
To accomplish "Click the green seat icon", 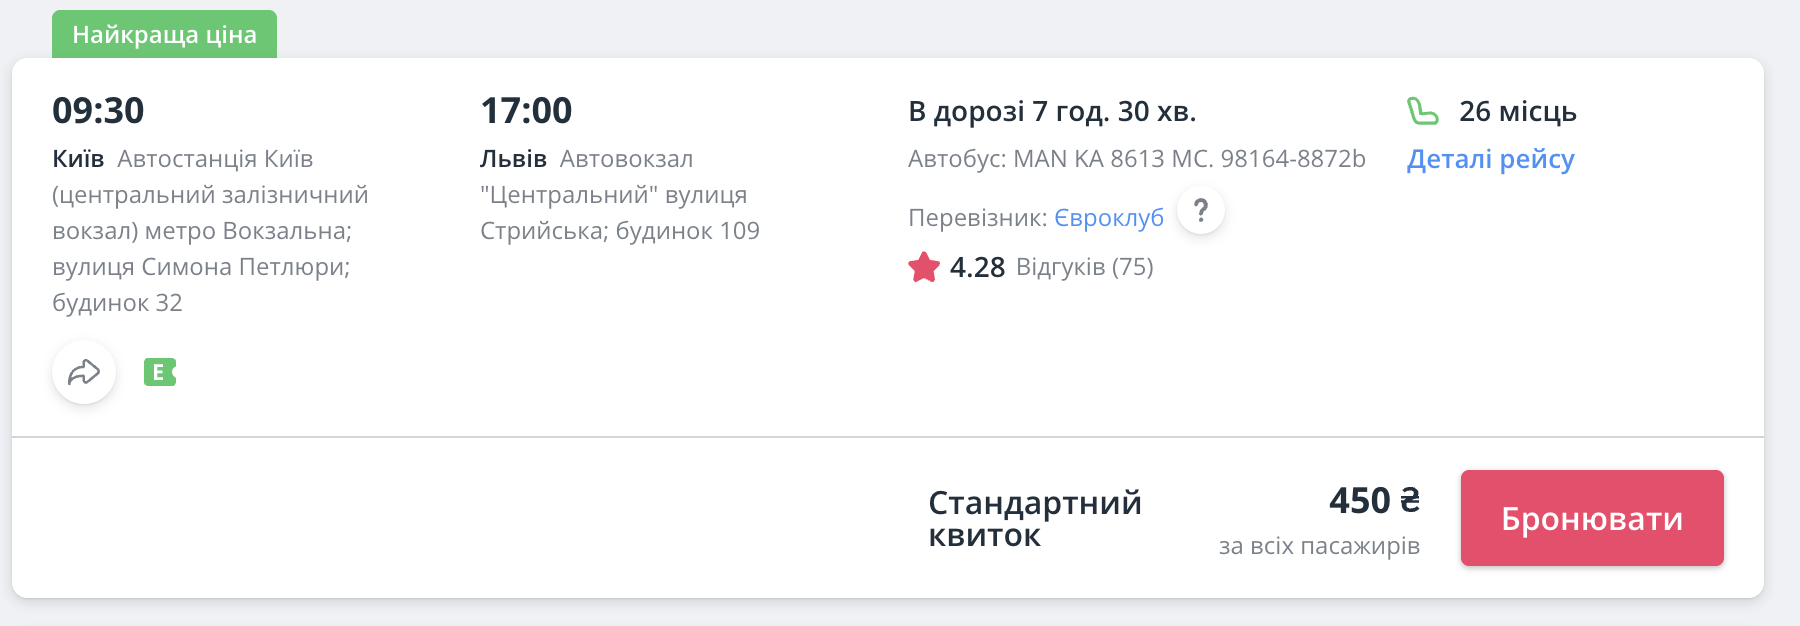I will coord(1422,111).
